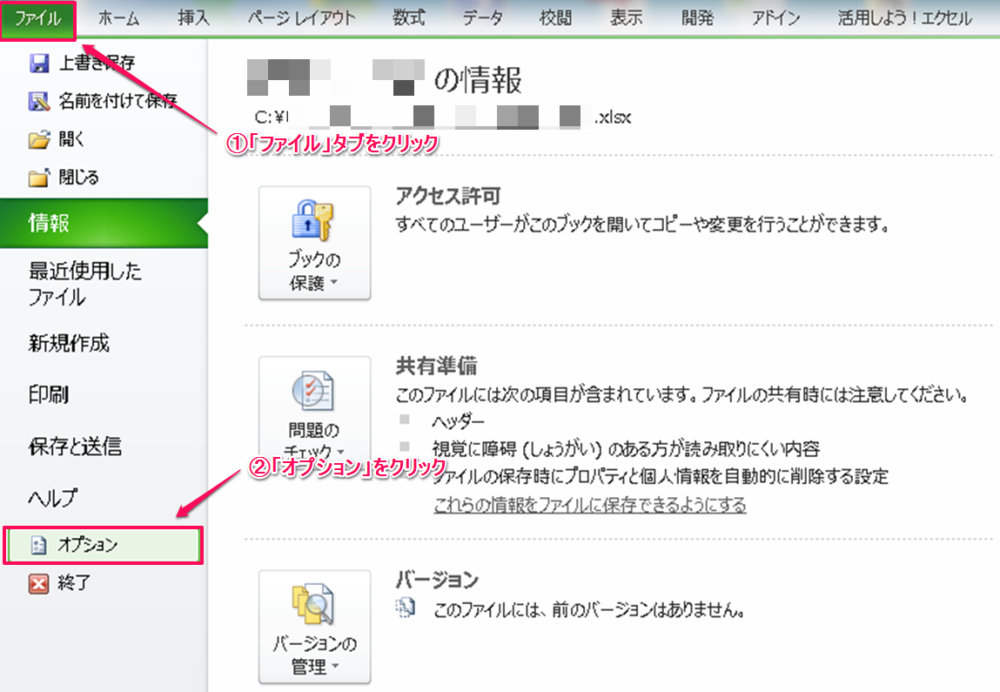Click これらの情報をファイルに保存できるようにする link
1000x692 pixels.
589,505
